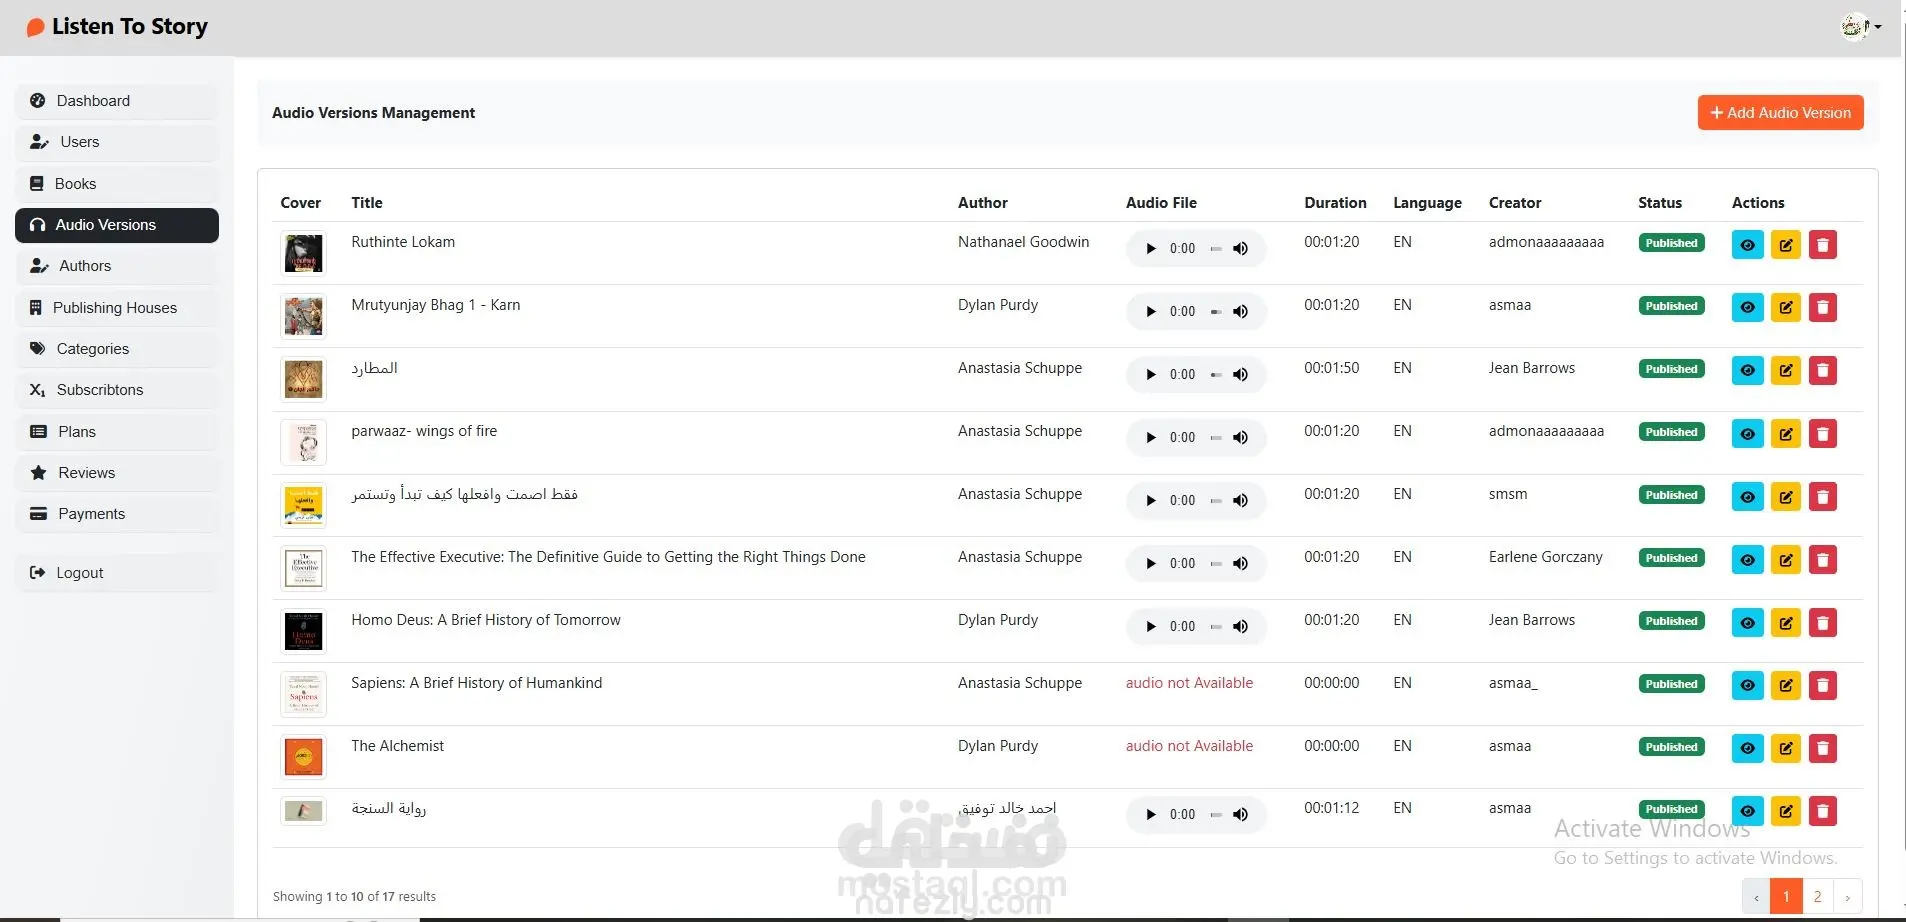Go to Subscribtons
This screenshot has height=922, width=1906.
[x=117, y=390]
